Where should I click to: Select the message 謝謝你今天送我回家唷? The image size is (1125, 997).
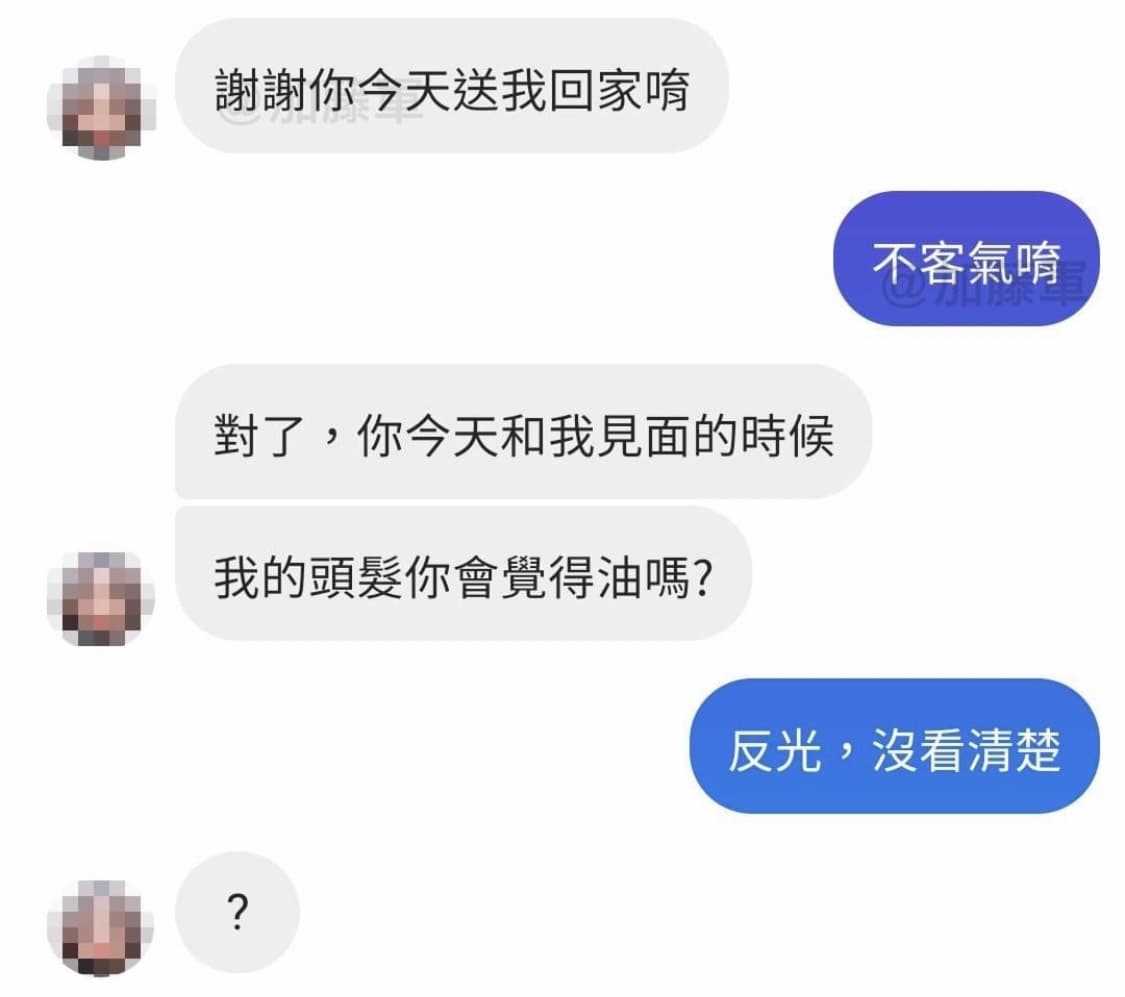click(x=452, y=86)
